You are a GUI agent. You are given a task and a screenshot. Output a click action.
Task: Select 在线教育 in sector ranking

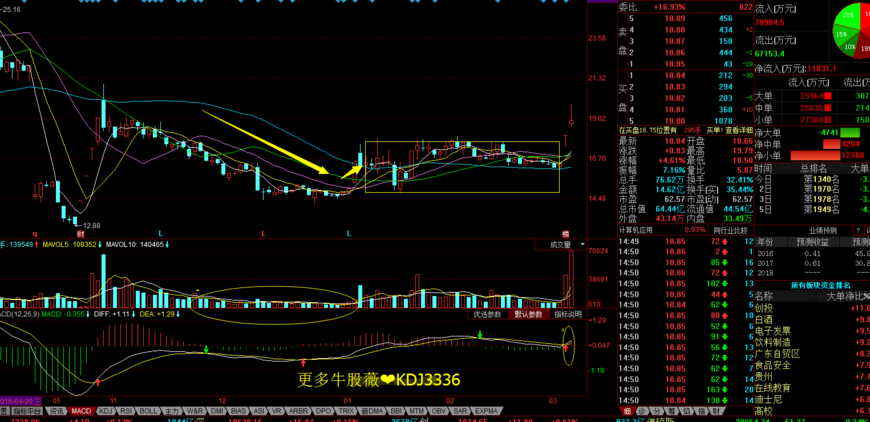point(773,388)
